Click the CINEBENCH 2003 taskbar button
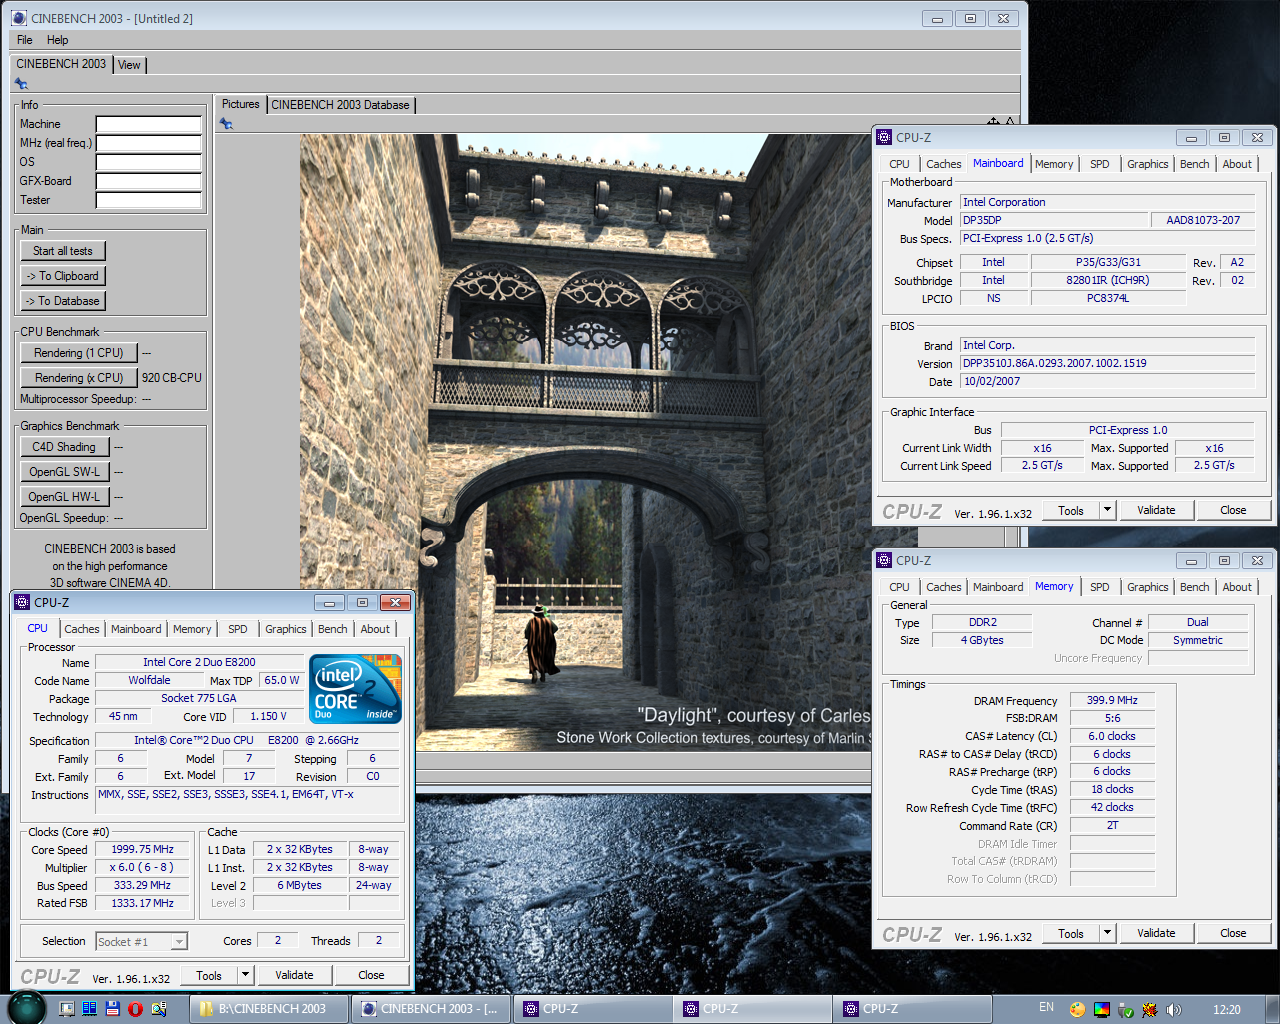This screenshot has height=1024, width=1280. [432, 1009]
